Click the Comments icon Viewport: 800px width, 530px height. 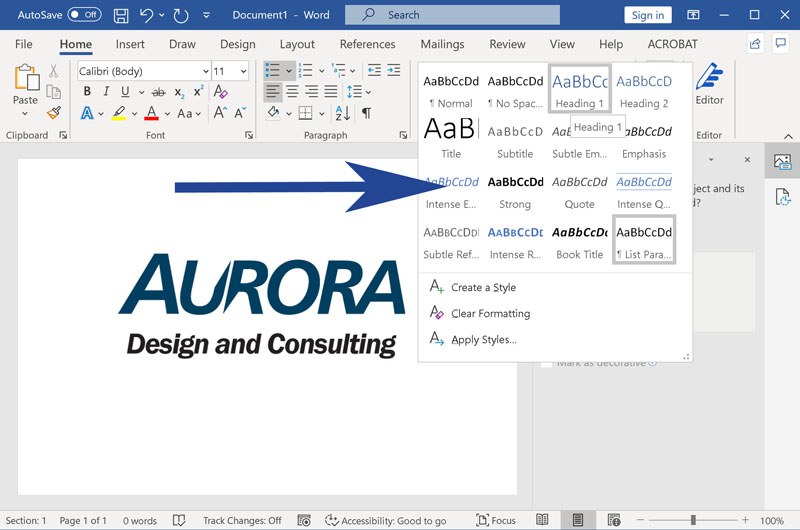tap(781, 43)
